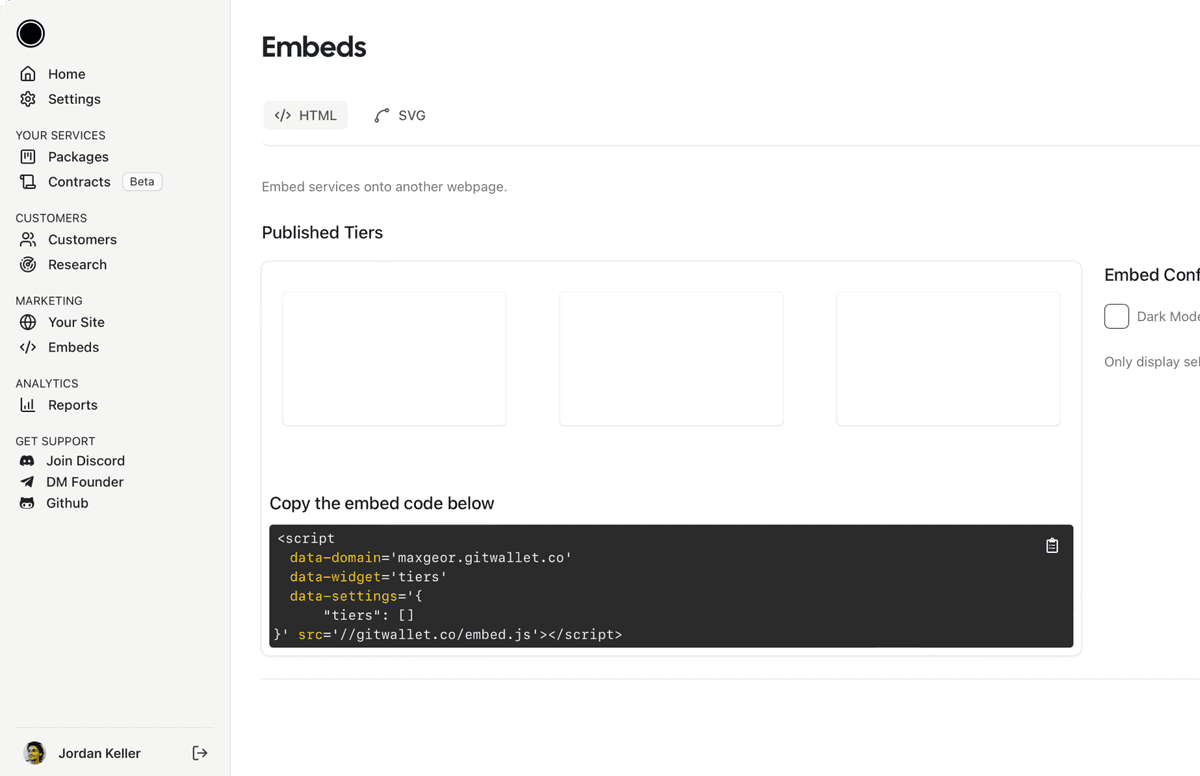
Task: Switch to the SVG tab
Action: 400,116
